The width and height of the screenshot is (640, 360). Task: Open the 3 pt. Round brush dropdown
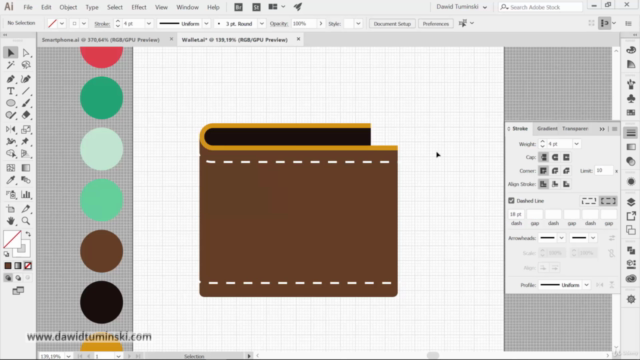(262, 24)
